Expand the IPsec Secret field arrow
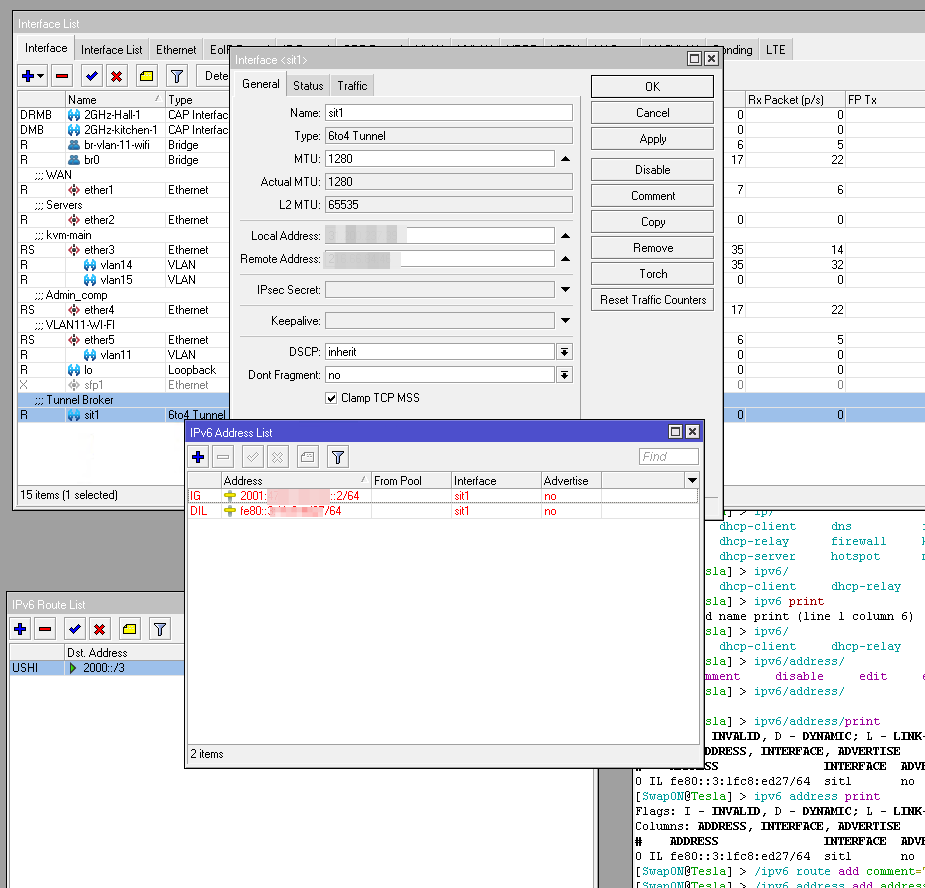The image size is (925, 888). (565, 290)
